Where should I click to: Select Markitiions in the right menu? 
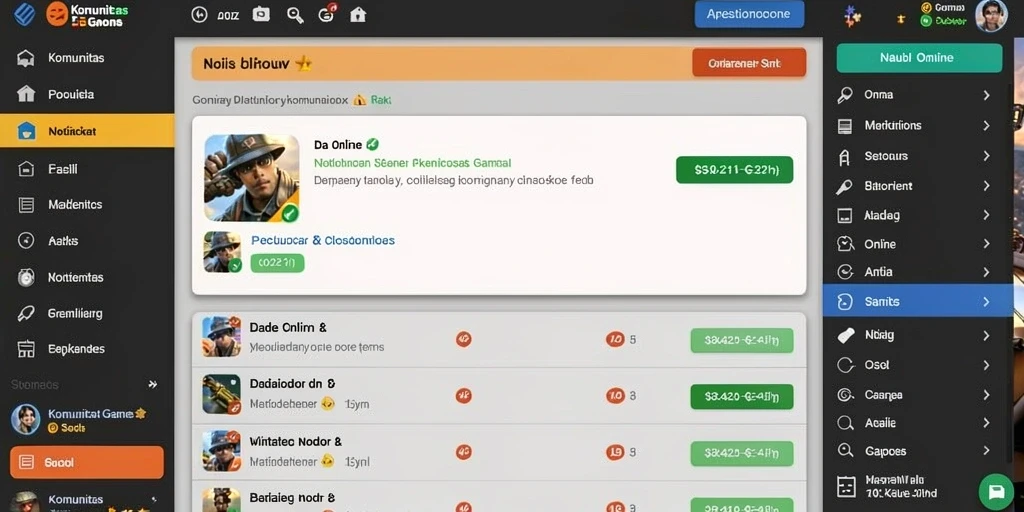point(918,125)
